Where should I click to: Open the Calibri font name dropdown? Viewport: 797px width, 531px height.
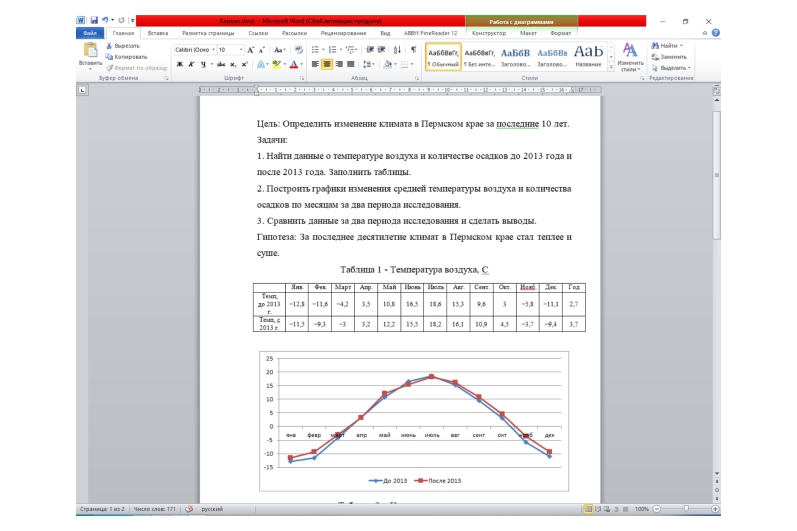(x=213, y=50)
